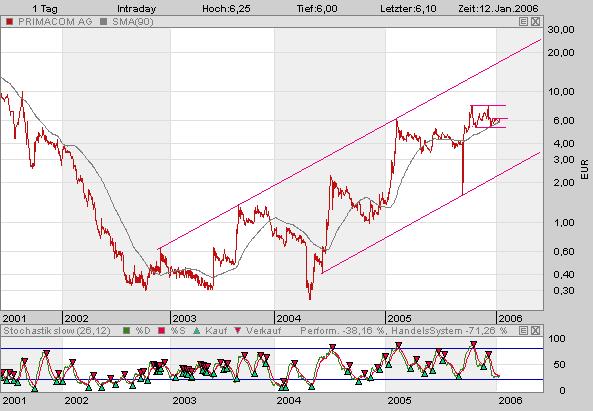Open the Stochastik slow panel's settings icon
The height and width of the screenshot is (411, 593).
click(523, 331)
